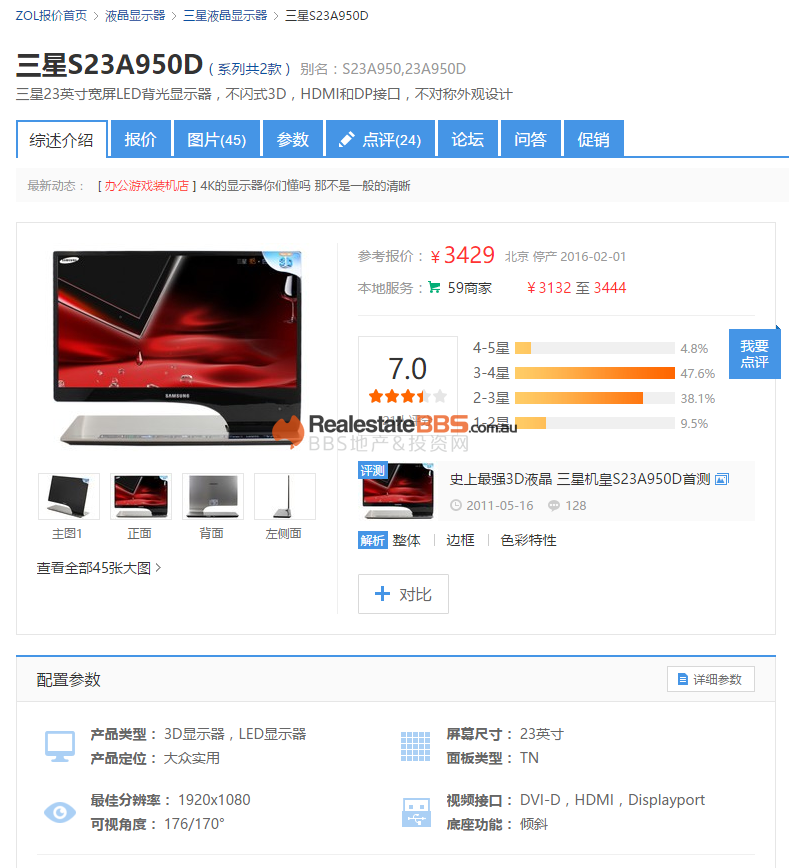Switch to the 报价 tab
Viewport: 789px width, 868px height.
coord(140,140)
